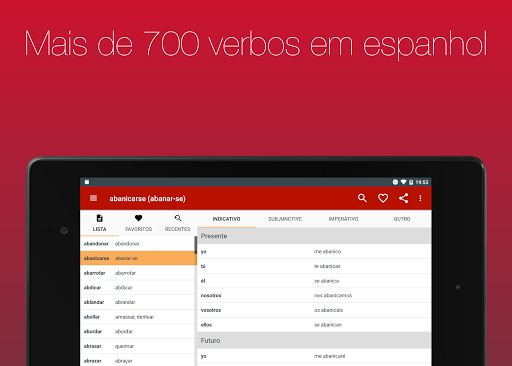
Task: Share the verb using share icon
Action: point(403,198)
